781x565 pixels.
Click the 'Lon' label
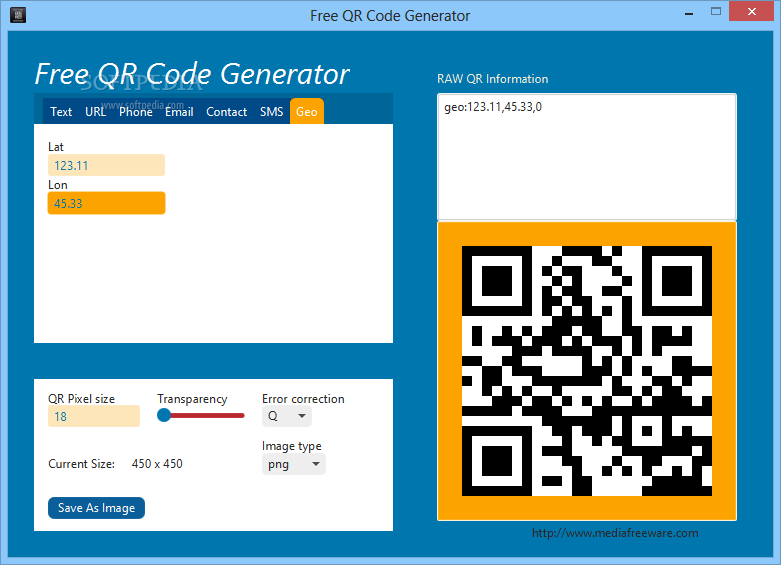58,185
